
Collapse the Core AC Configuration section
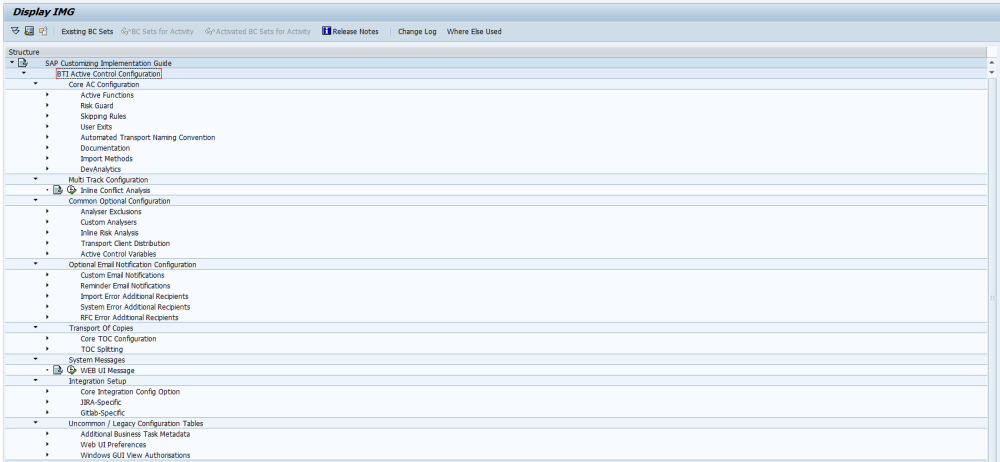pyautogui.click(x=36, y=84)
